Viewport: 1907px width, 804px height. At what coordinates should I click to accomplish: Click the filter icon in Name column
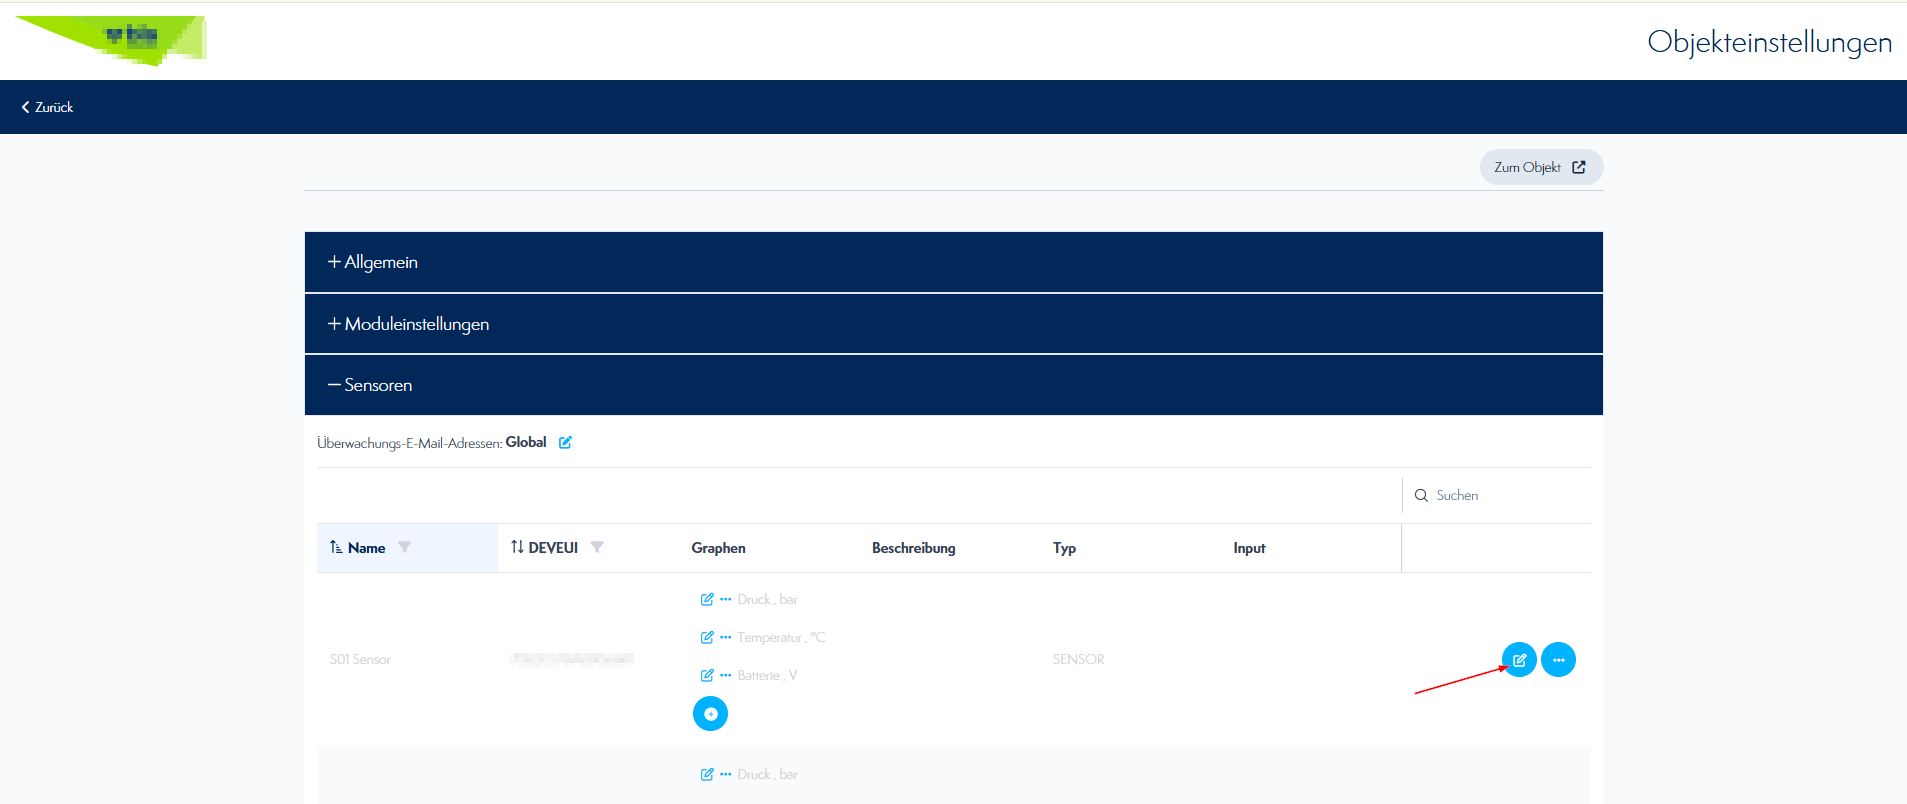click(405, 547)
